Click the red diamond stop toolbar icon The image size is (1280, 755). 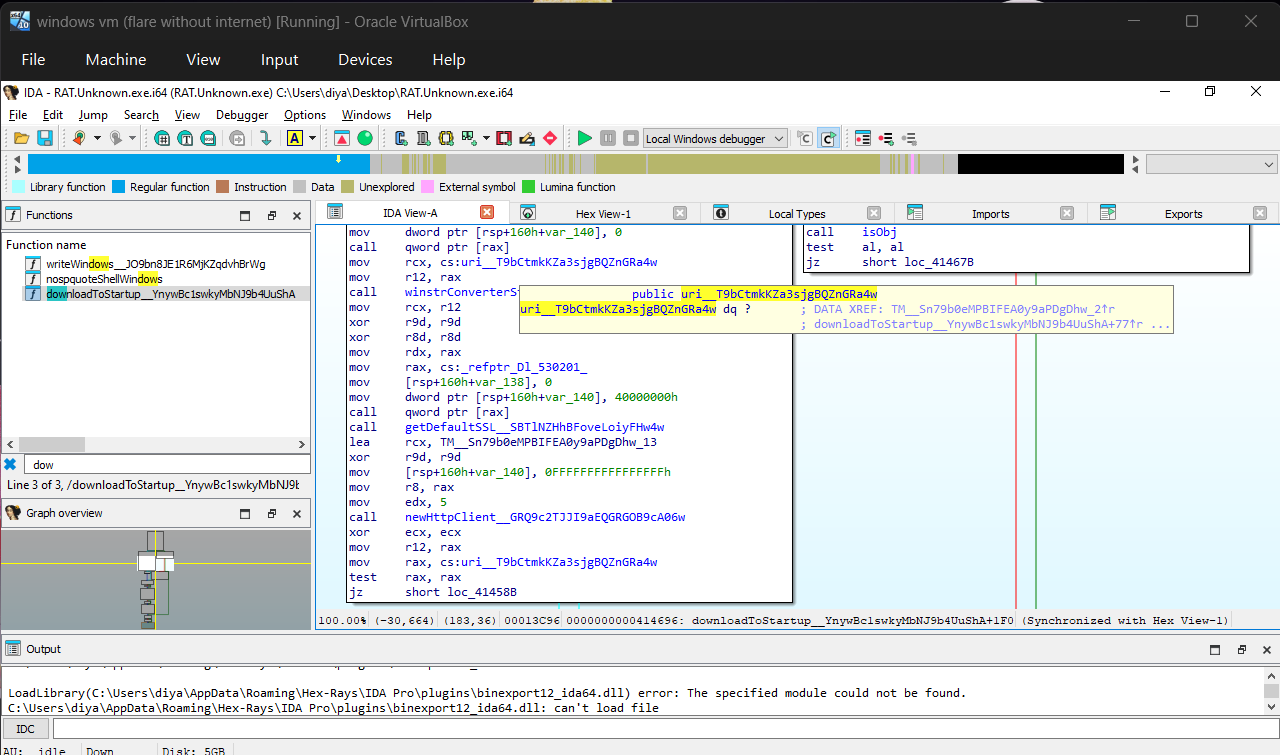tap(550, 138)
